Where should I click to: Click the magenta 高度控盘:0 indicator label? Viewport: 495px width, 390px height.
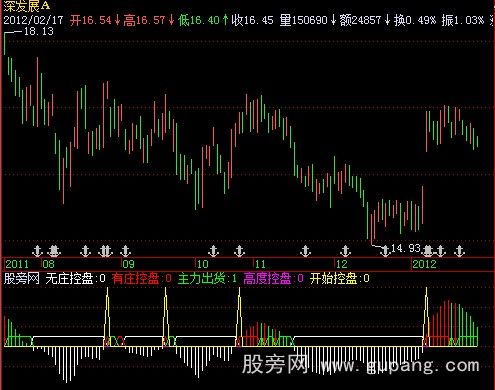(x=274, y=278)
